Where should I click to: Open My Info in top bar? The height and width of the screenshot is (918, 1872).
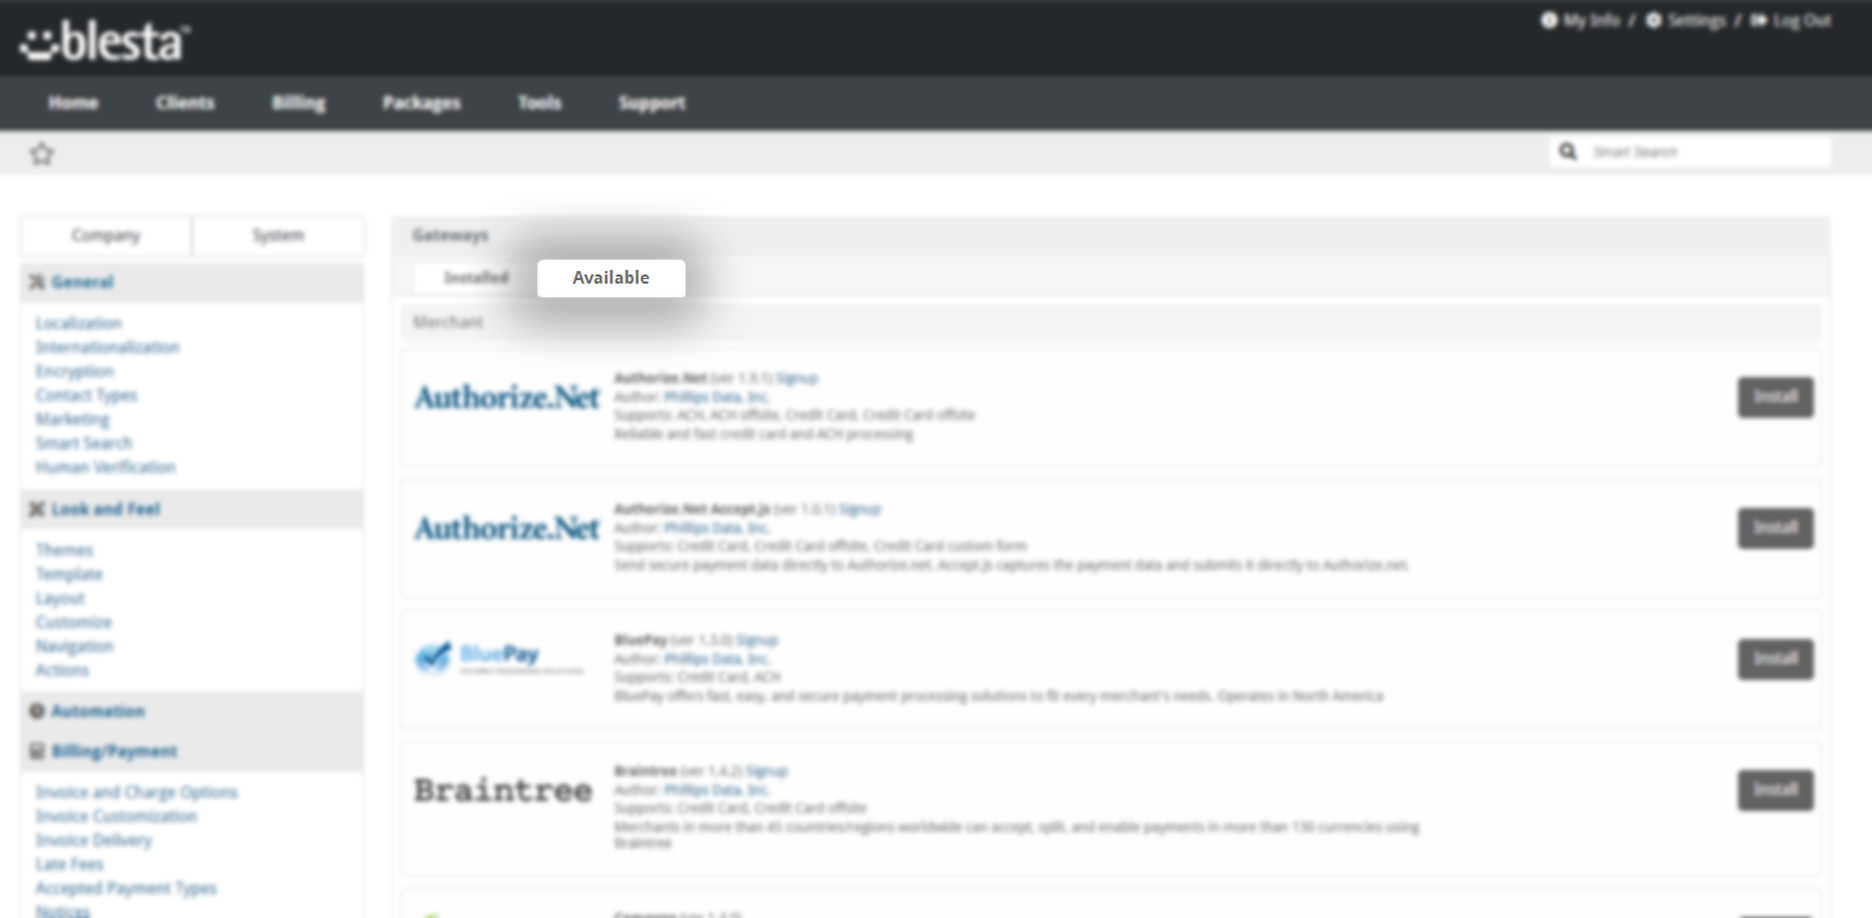(x=1581, y=21)
